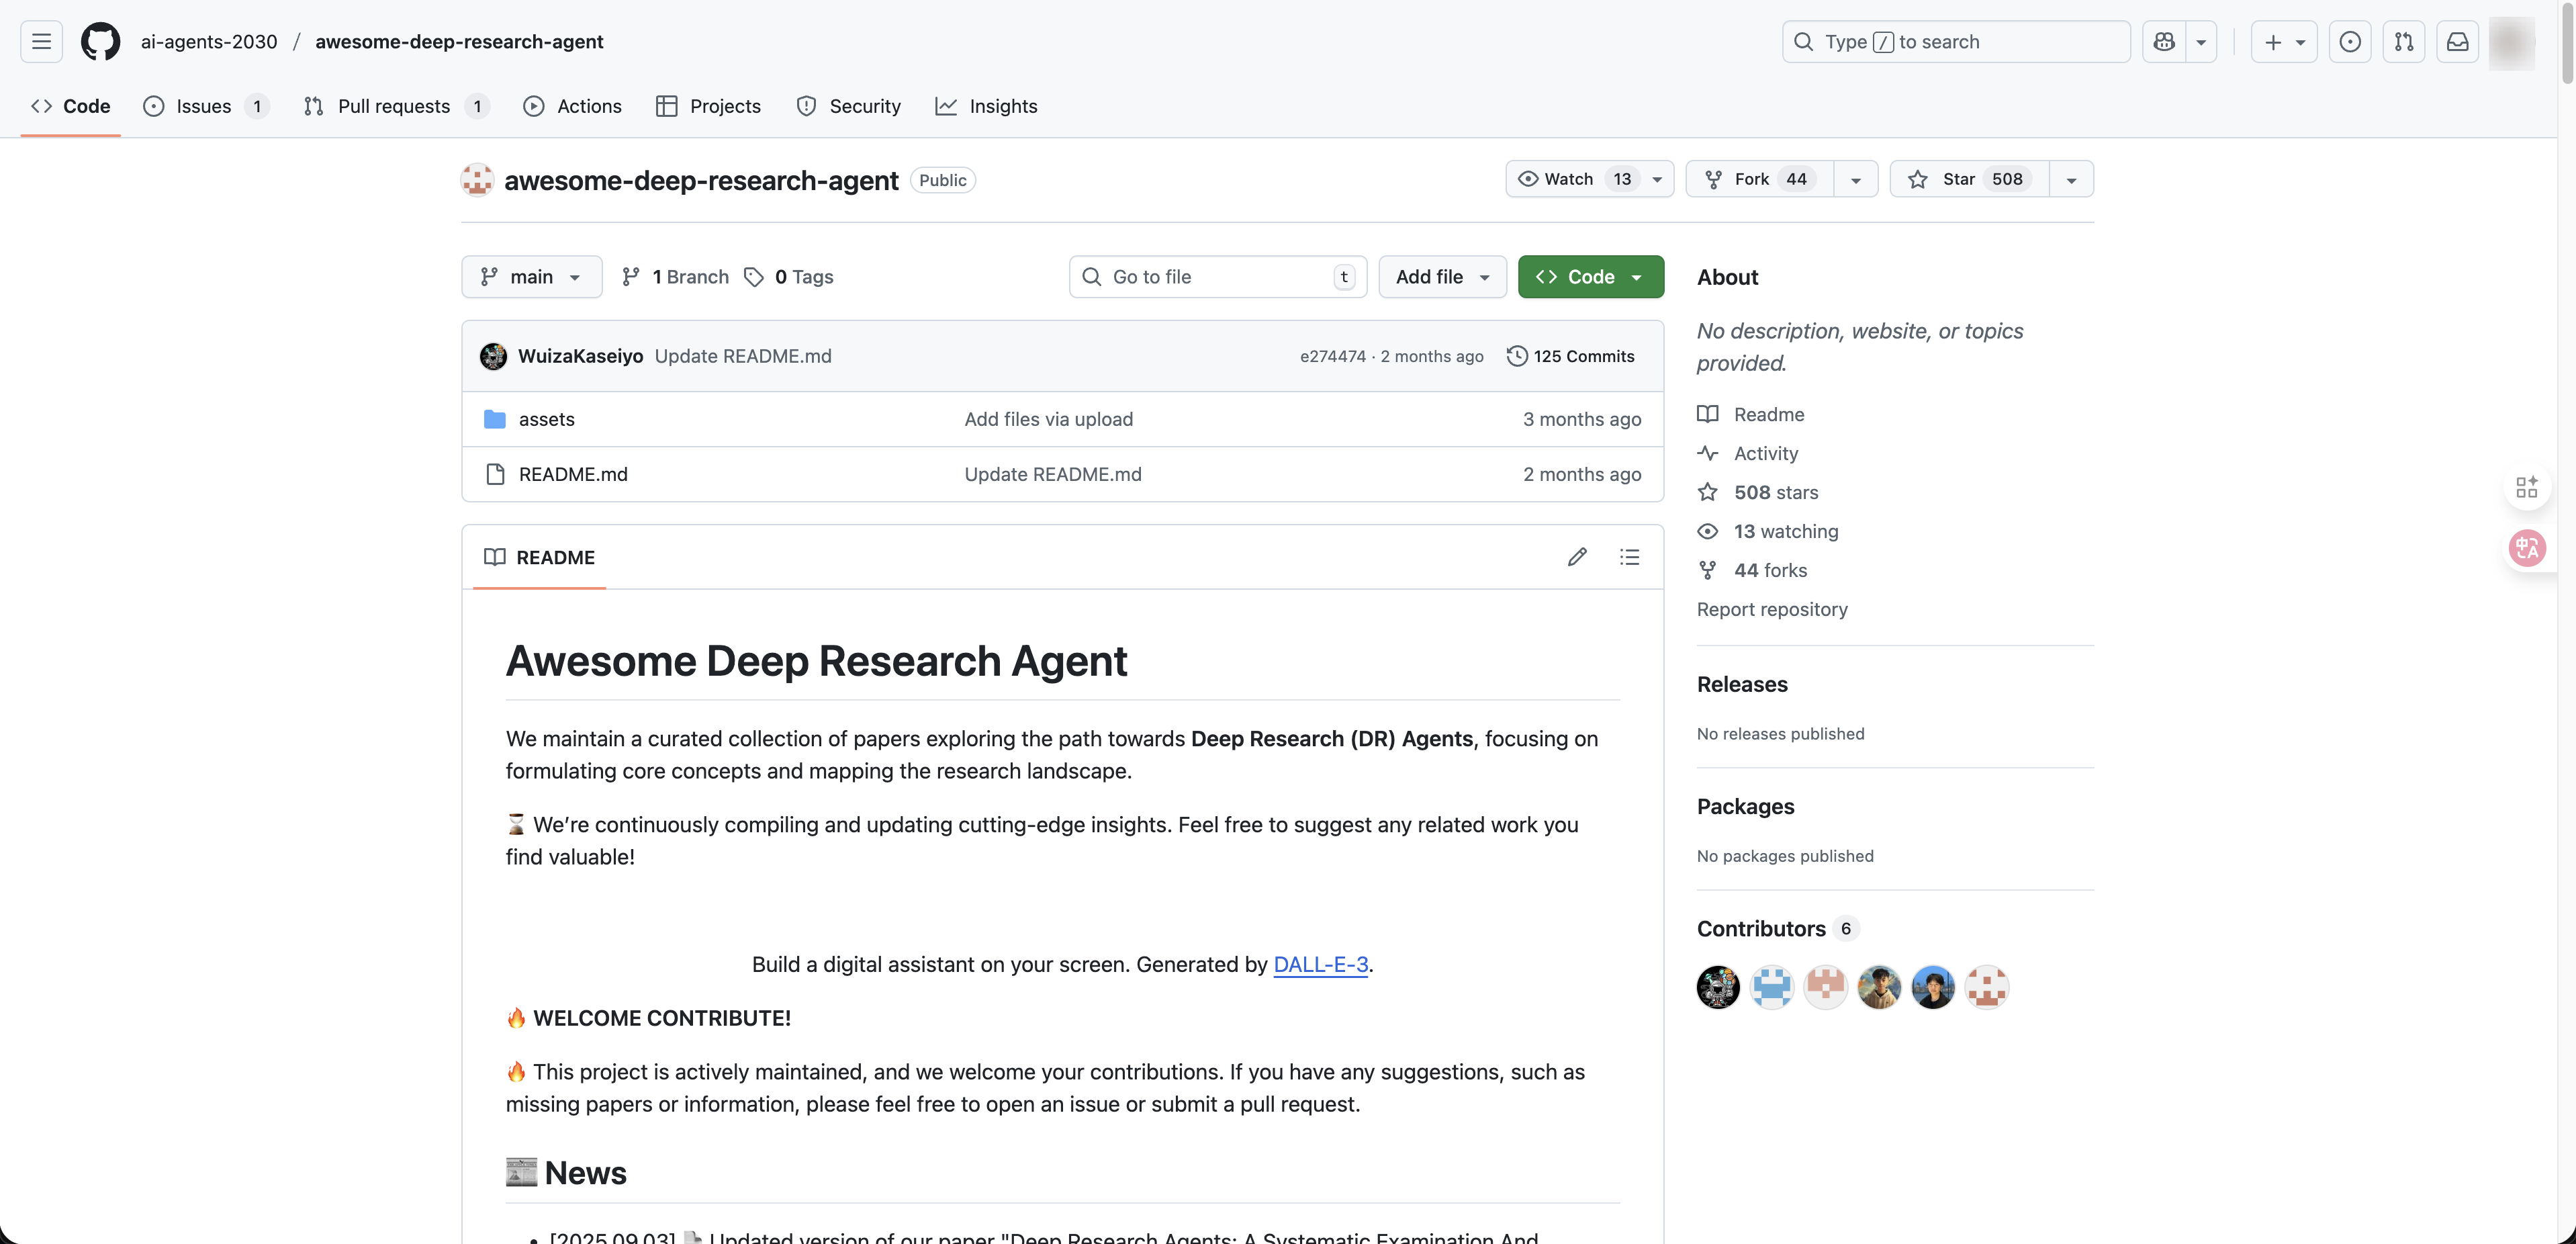Open the notifications inbox icon
Image resolution: width=2576 pixels, height=1244 pixels.
tap(2457, 41)
